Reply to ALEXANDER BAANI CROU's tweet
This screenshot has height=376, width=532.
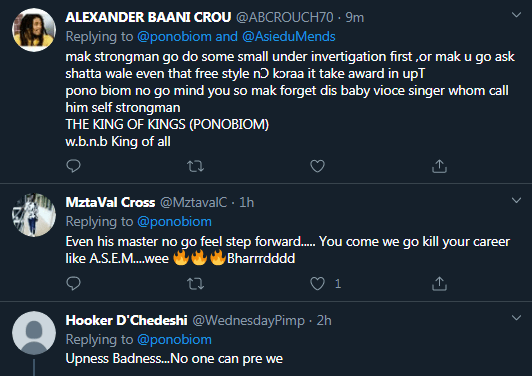pyautogui.click(x=73, y=166)
